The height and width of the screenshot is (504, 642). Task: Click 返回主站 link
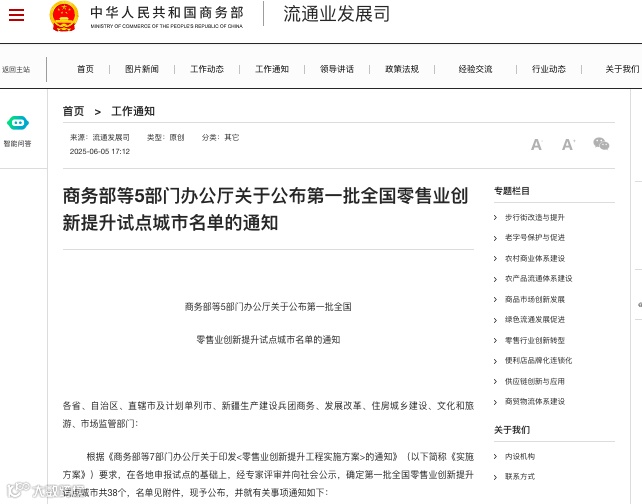(x=16, y=70)
